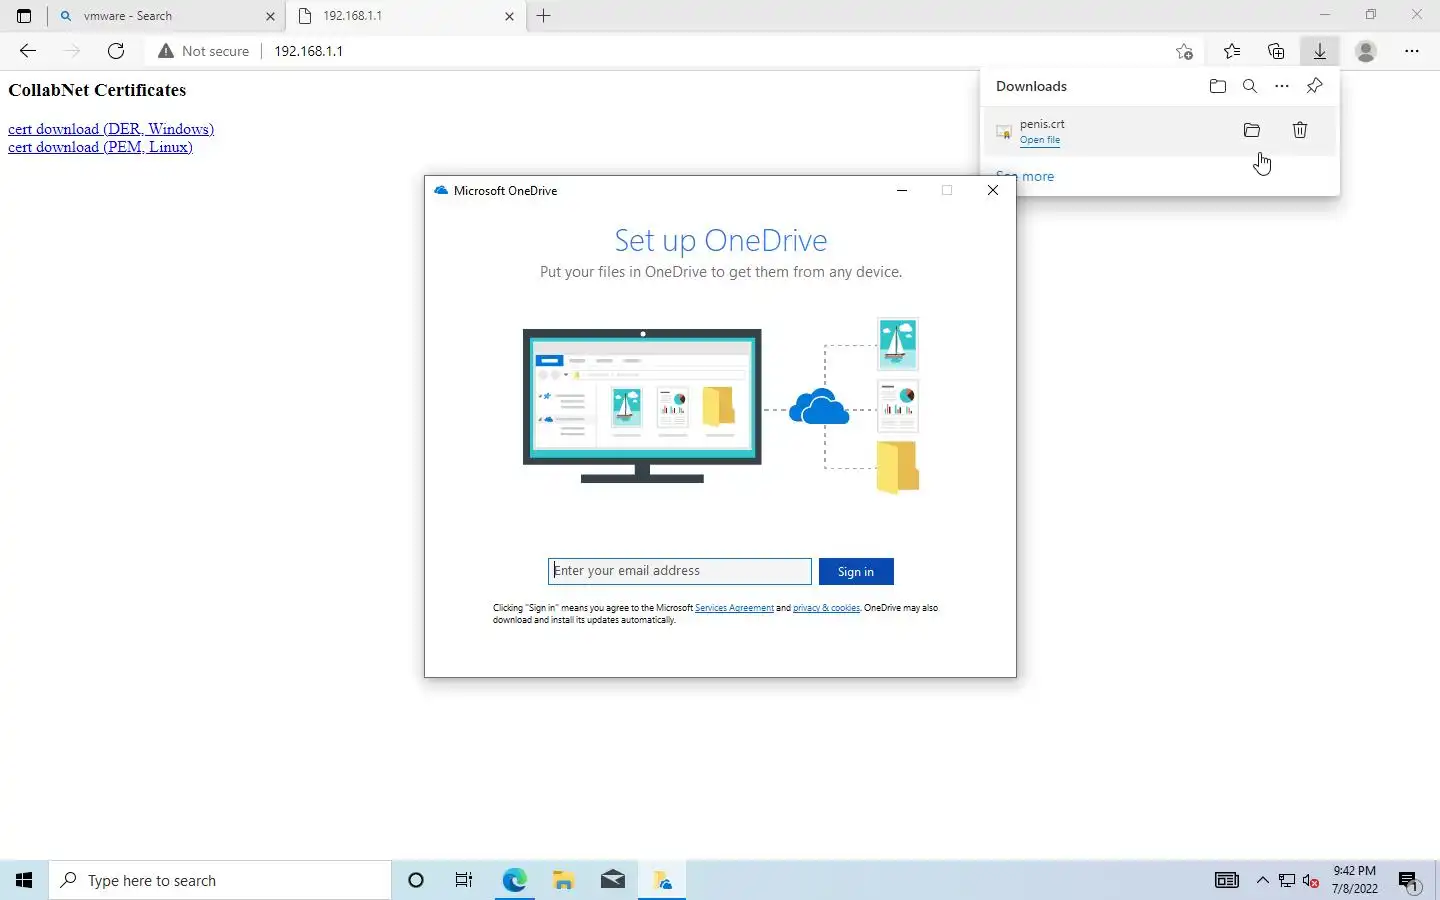Screen dimensions: 1440x900
Task: Click the OneDrive email address field
Action: point(680,571)
